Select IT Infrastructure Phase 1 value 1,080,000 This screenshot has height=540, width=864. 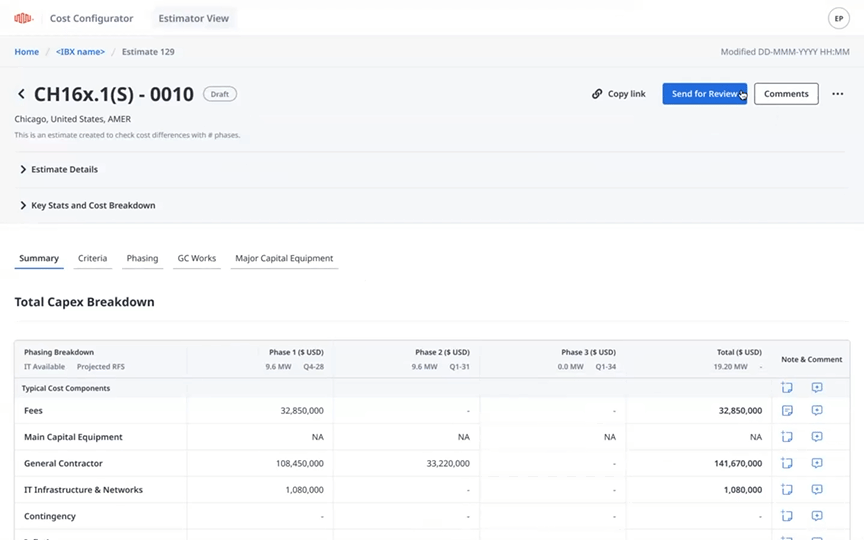click(304, 490)
